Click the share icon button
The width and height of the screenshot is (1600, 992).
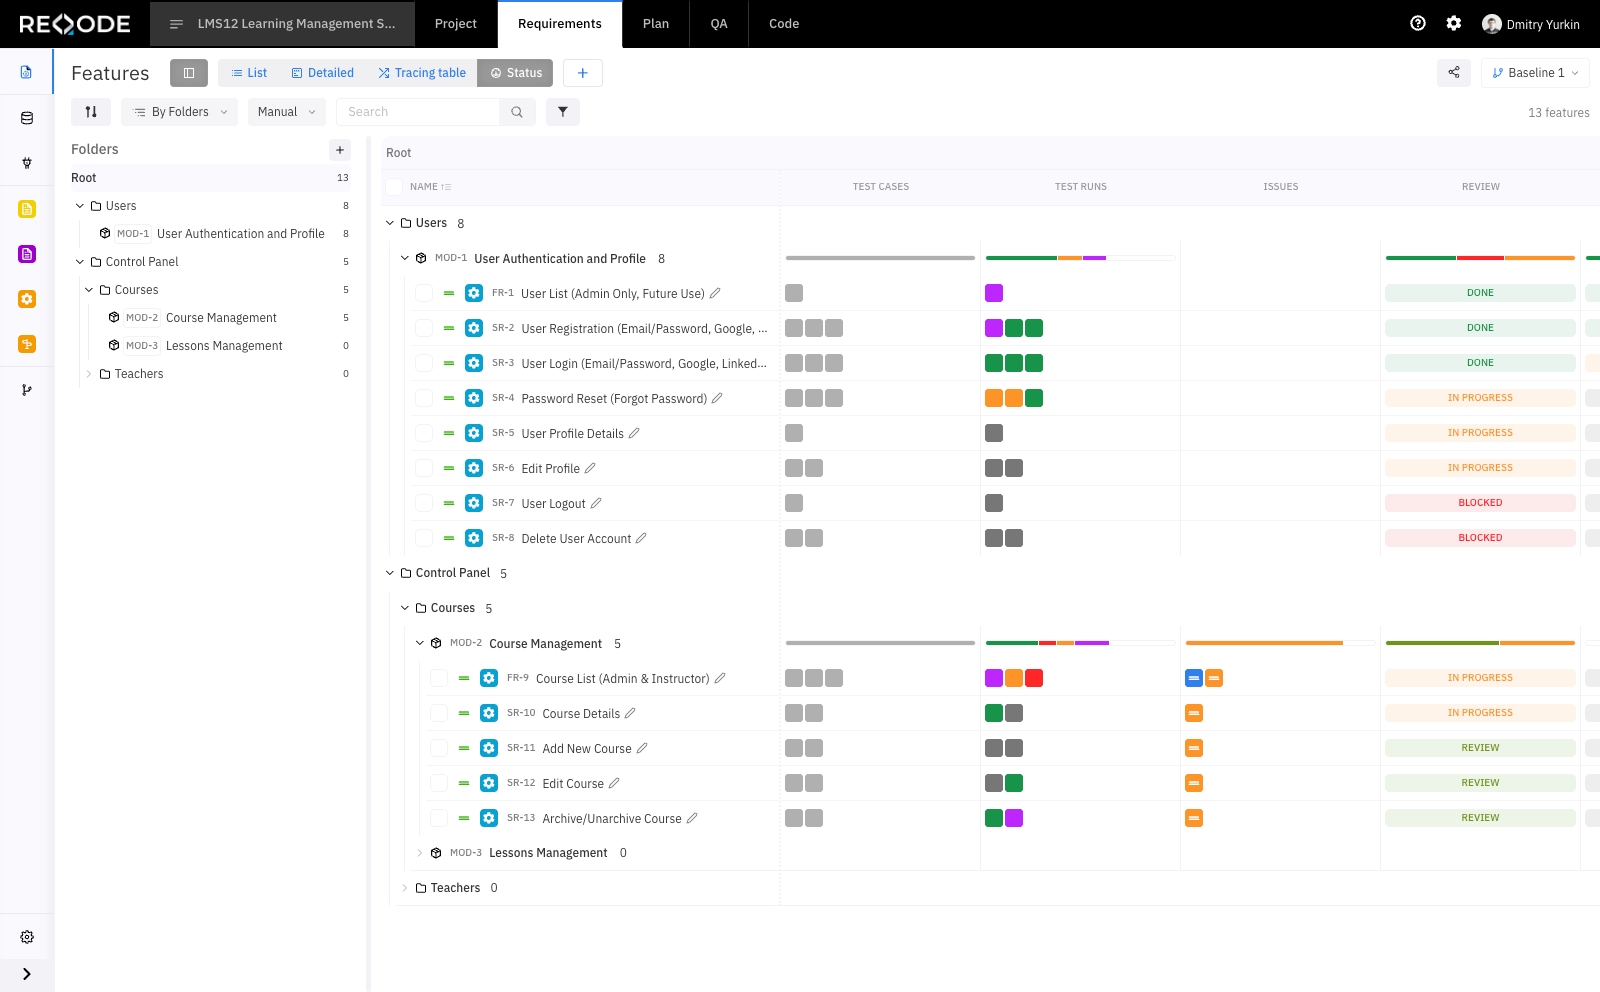(x=1454, y=73)
